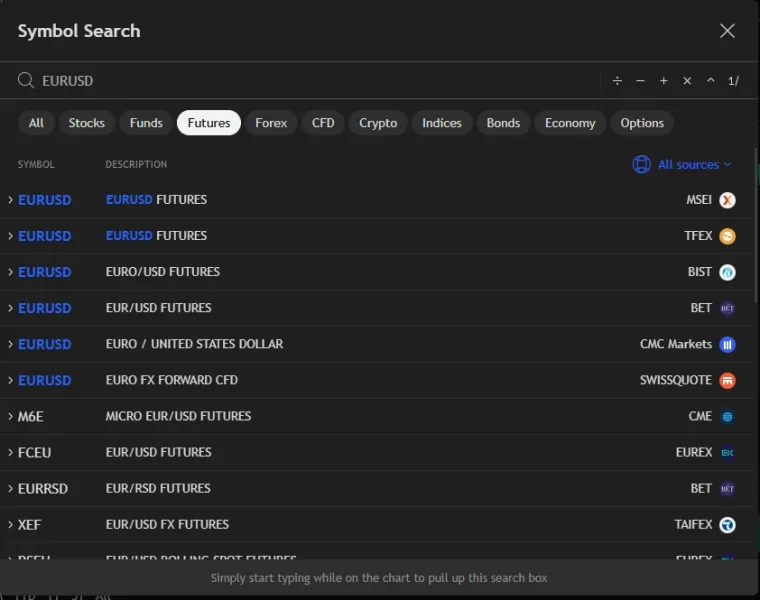The width and height of the screenshot is (760, 600).
Task: Insert the plus operator in search bar
Action: pyautogui.click(x=663, y=81)
